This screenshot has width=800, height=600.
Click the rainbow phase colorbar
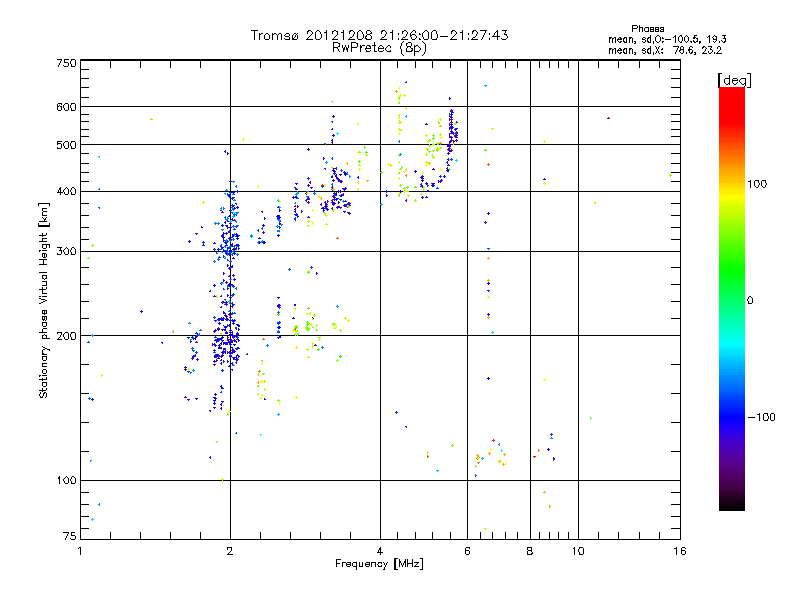click(x=732, y=298)
